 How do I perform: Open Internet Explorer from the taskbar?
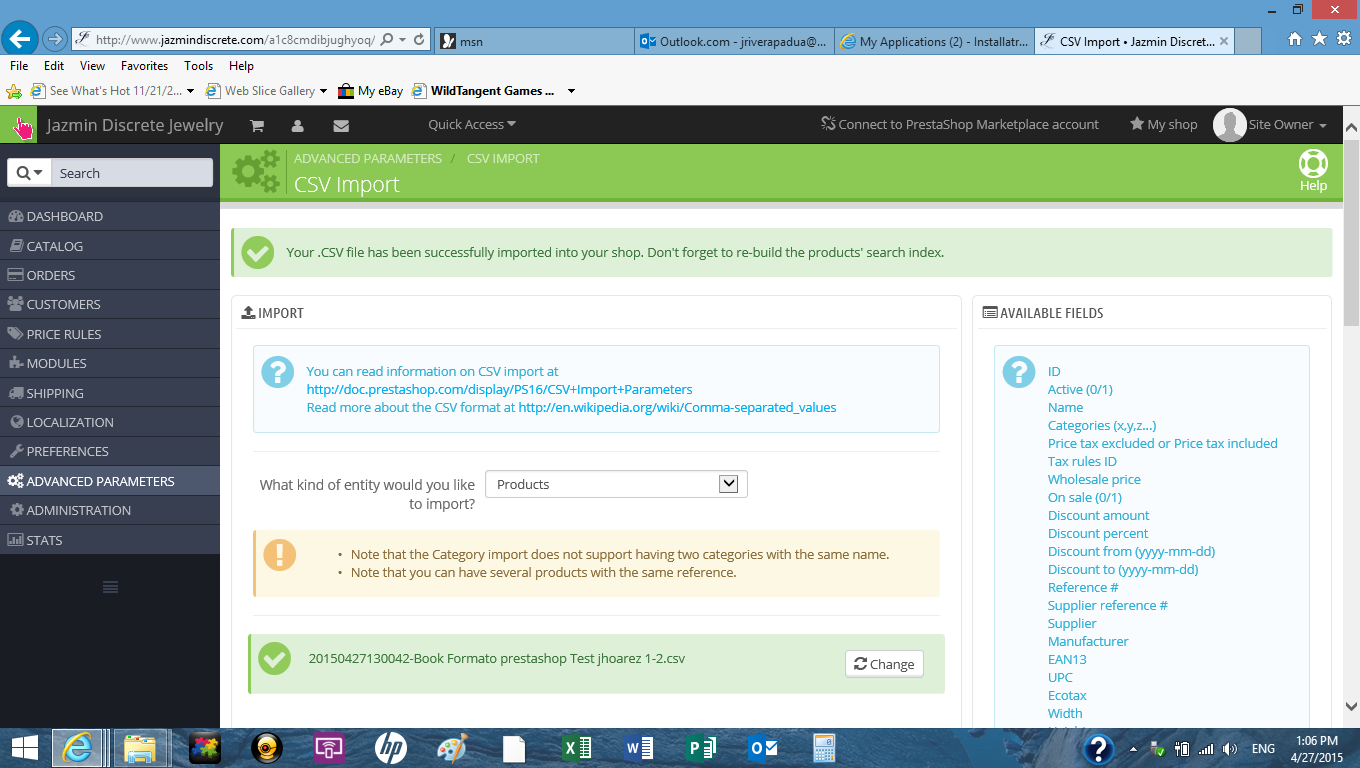[78, 748]
